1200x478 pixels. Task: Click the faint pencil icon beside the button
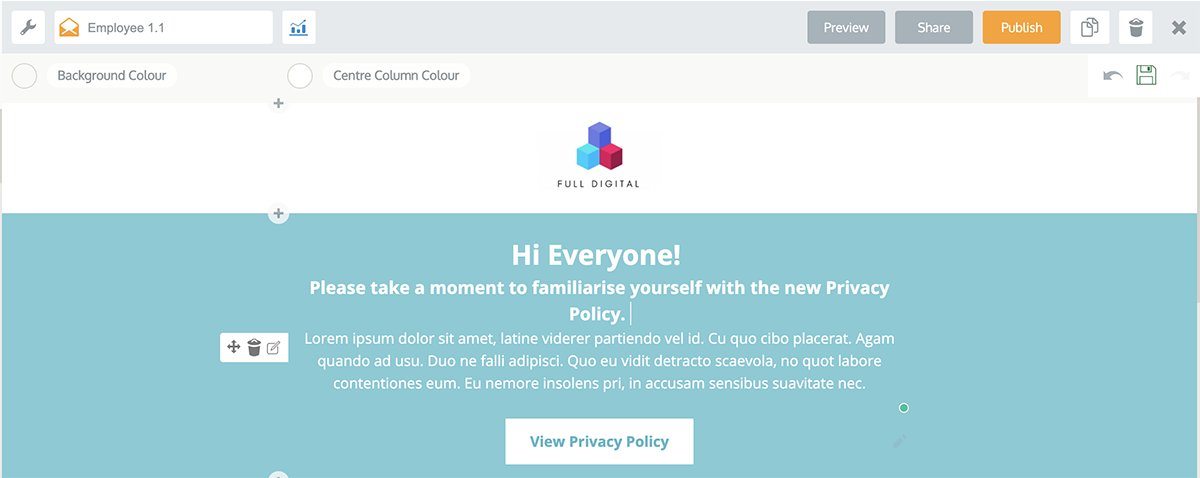click(900, 441)
